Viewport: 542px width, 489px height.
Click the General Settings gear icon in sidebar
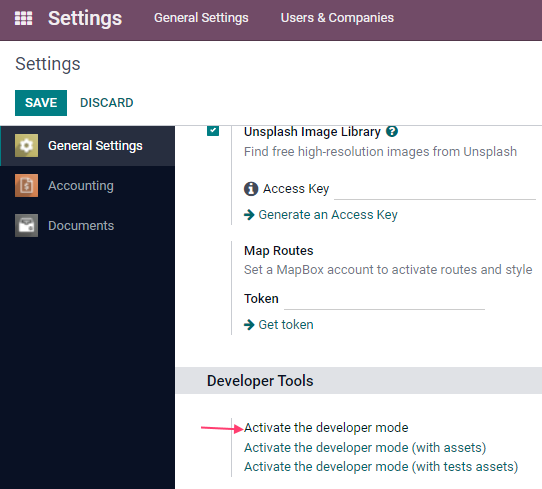point(26,145)
